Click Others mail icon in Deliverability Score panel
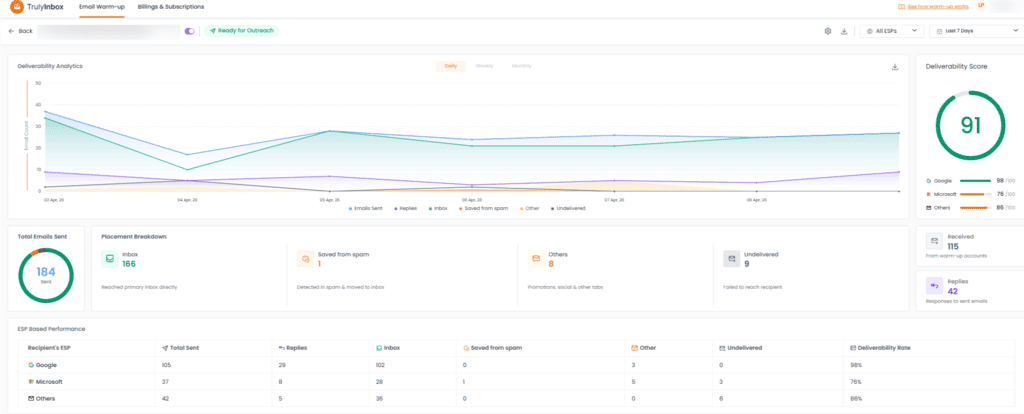 click(x=928, y=208)
